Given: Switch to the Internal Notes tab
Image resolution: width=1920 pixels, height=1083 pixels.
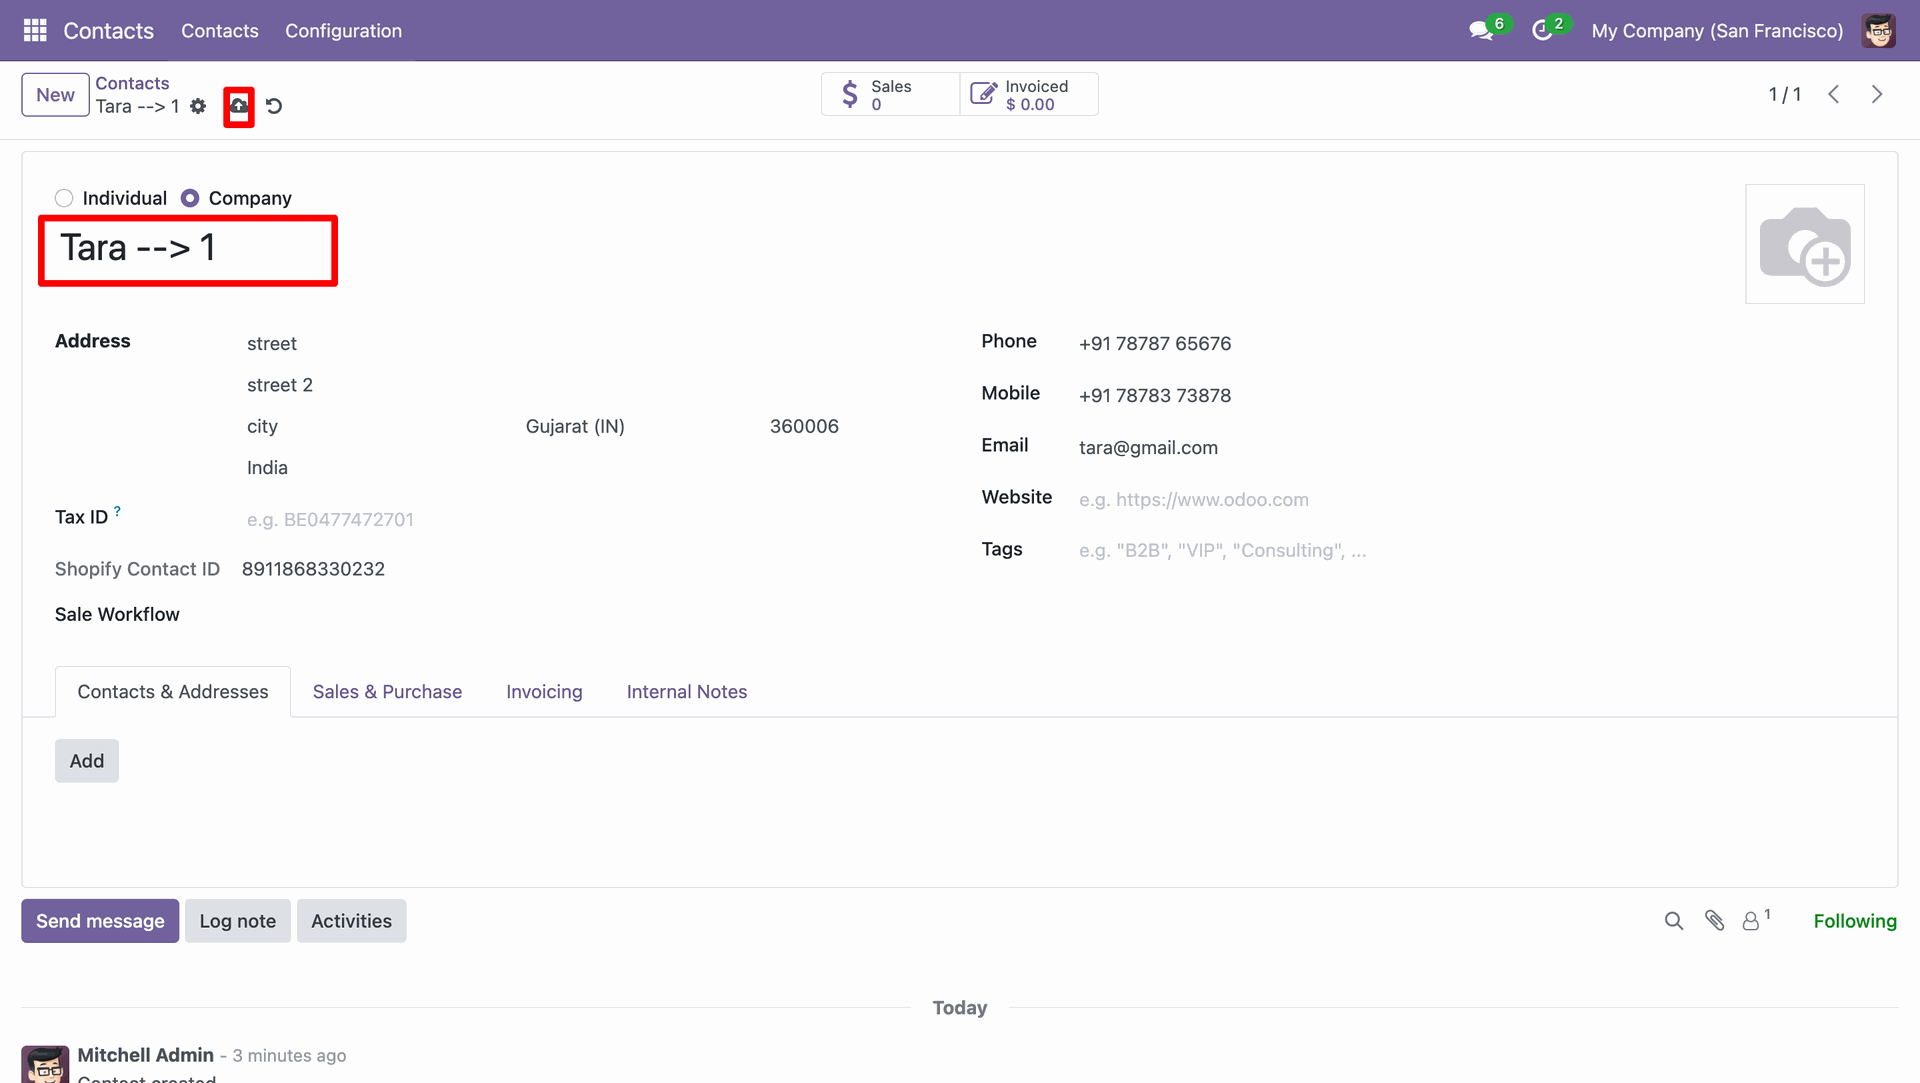Looking at the screenshot, I should (x=686, y=692).
